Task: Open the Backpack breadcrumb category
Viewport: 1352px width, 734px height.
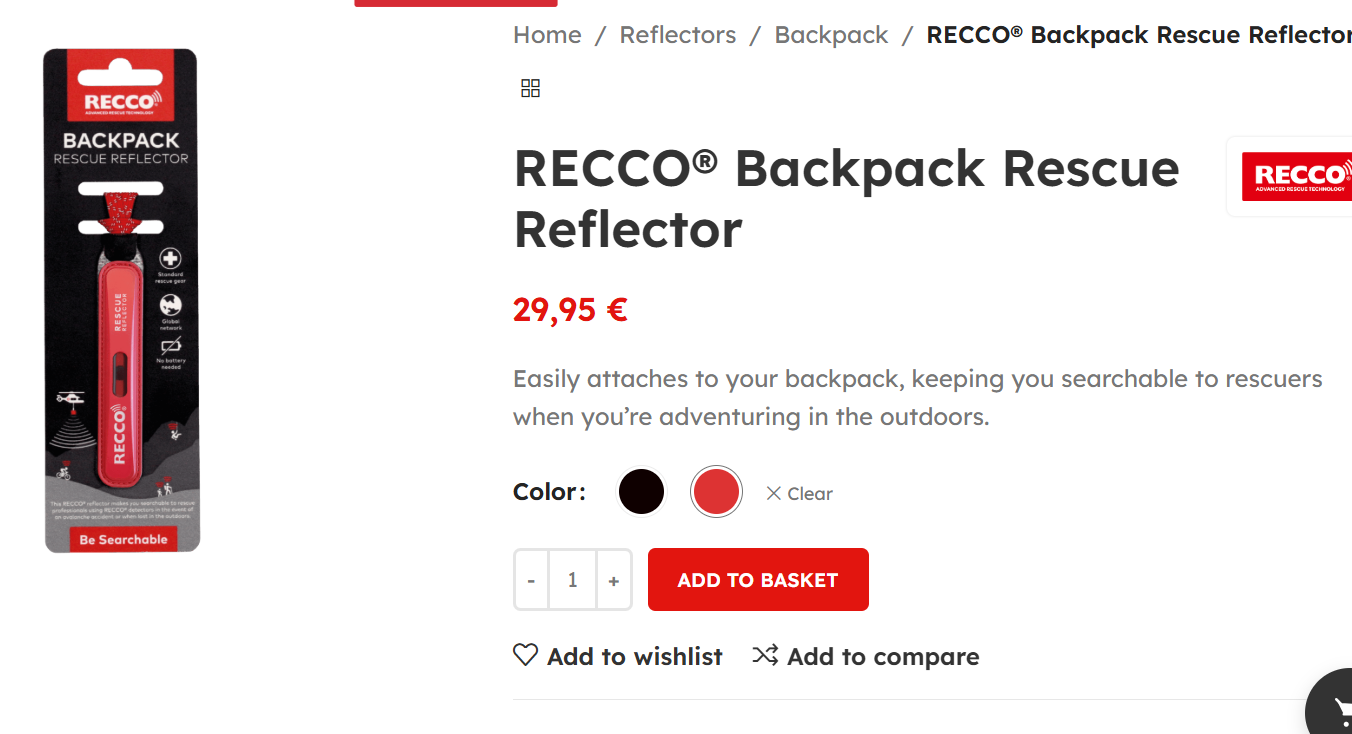Action: point(831,35)
